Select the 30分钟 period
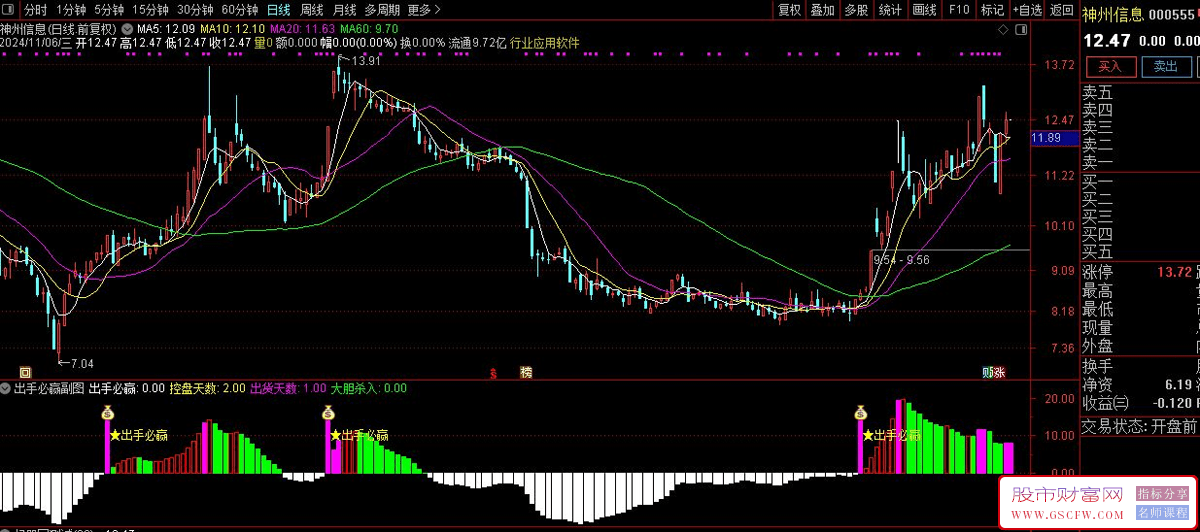1200x532 pixels. tap(195, 10)
